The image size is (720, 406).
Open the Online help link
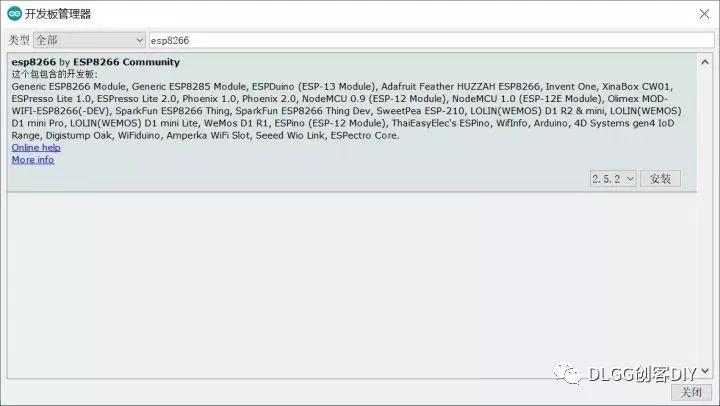point(36,148)
